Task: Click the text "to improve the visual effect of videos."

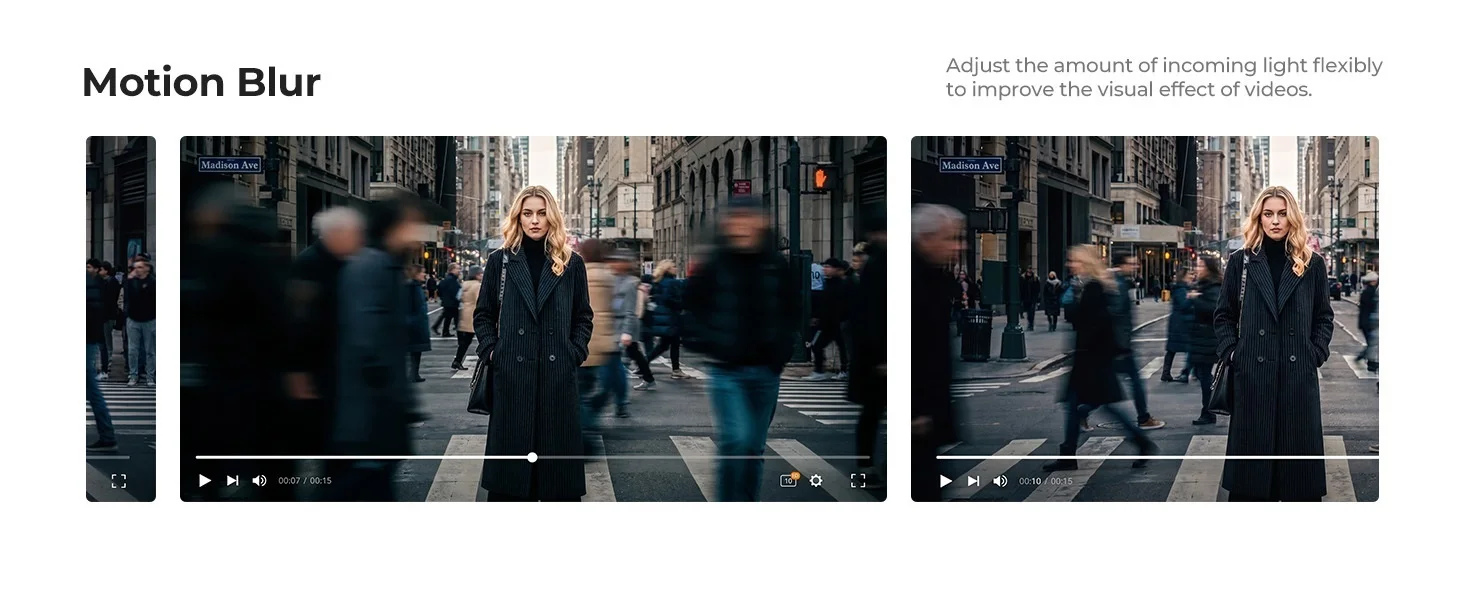Action: point(1129,90)
